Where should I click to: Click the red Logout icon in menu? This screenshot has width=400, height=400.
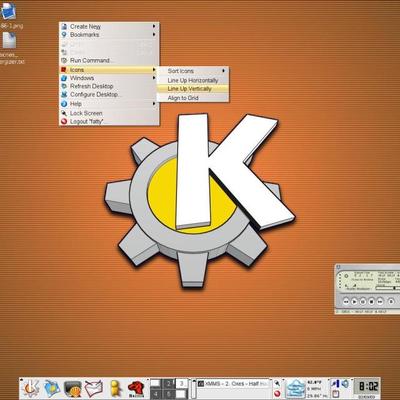click(x=64, y=122)
